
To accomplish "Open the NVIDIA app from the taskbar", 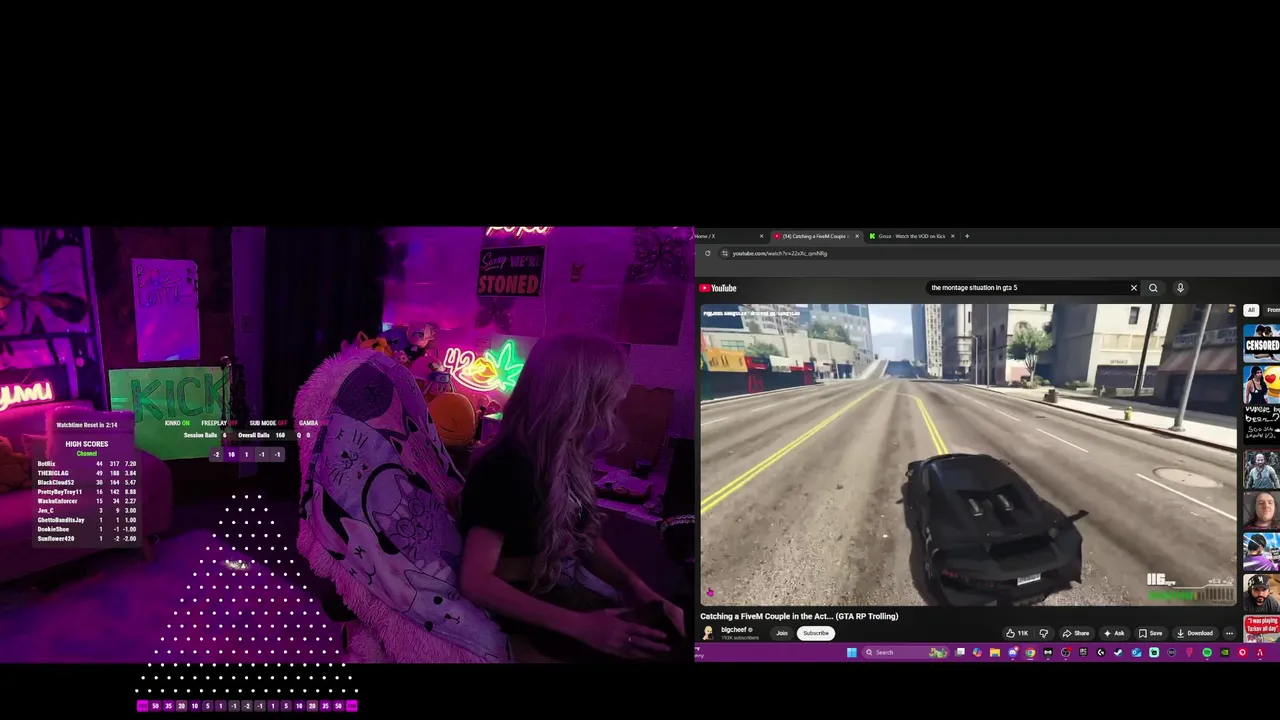I will point(1225,653).
